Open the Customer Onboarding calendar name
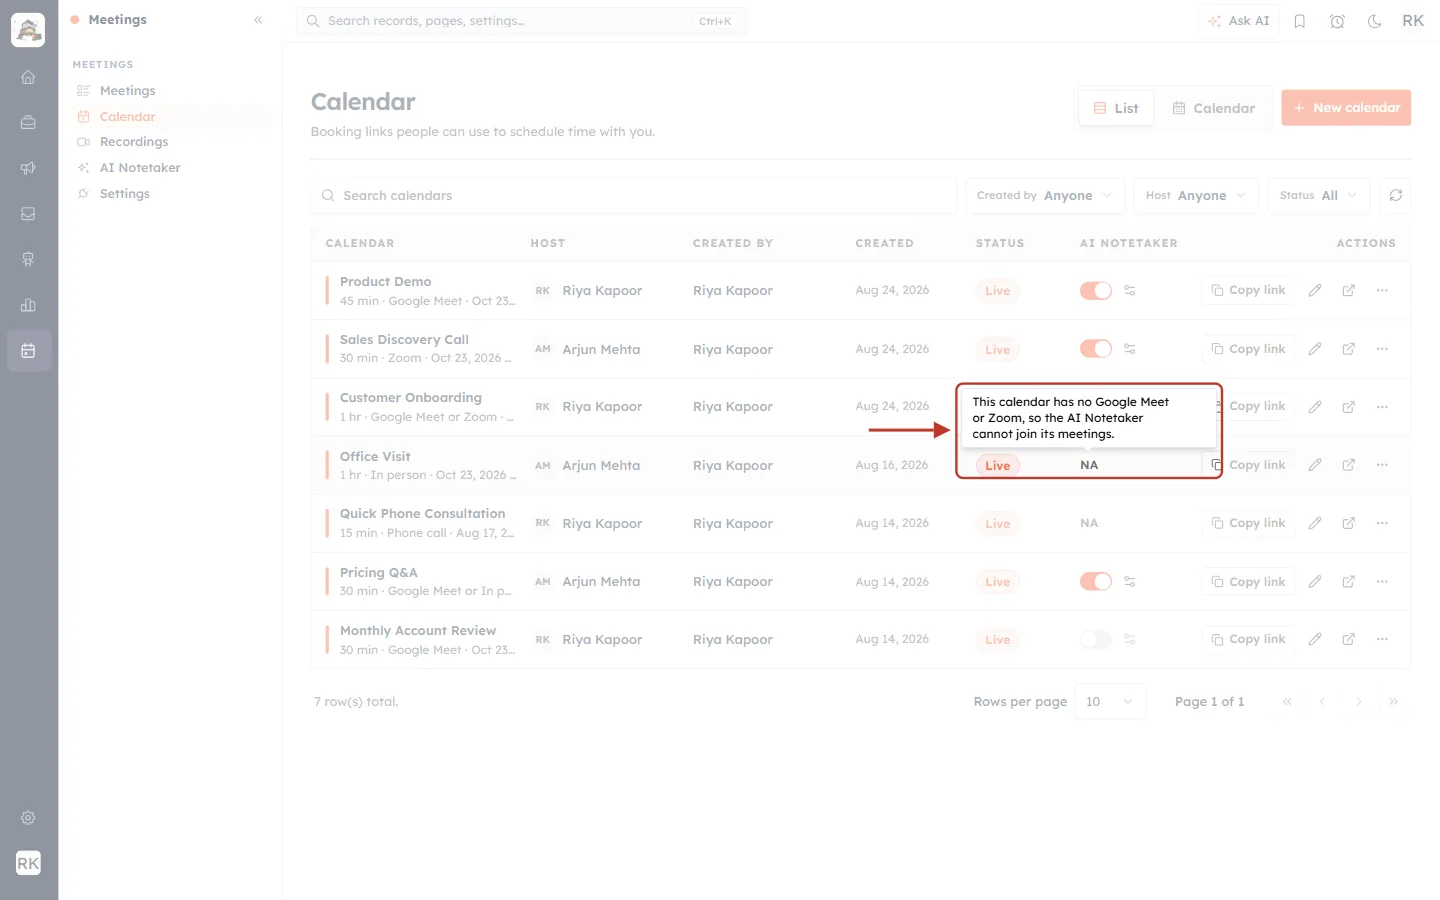The height and width of the screenshot is (900, 1440). pos(411,398)
